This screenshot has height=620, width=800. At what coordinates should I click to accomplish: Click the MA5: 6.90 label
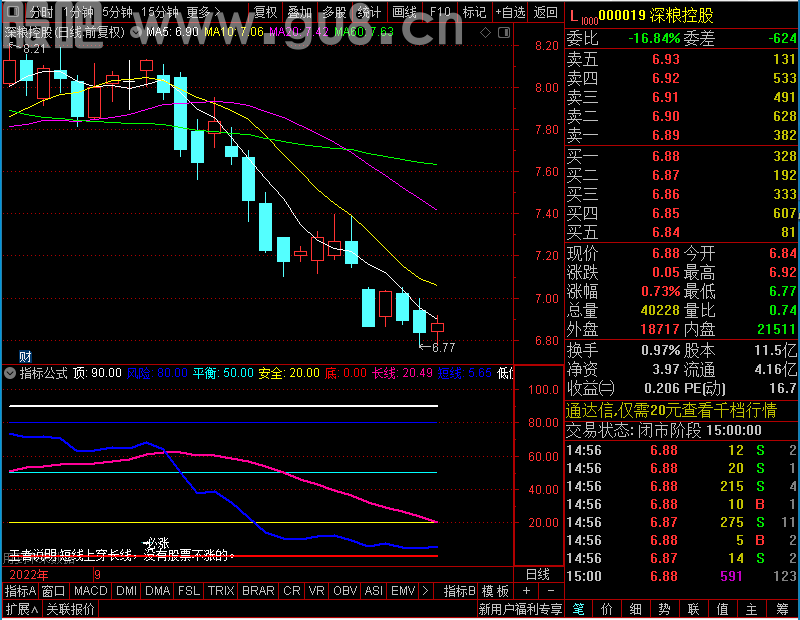tap(172, 32)
